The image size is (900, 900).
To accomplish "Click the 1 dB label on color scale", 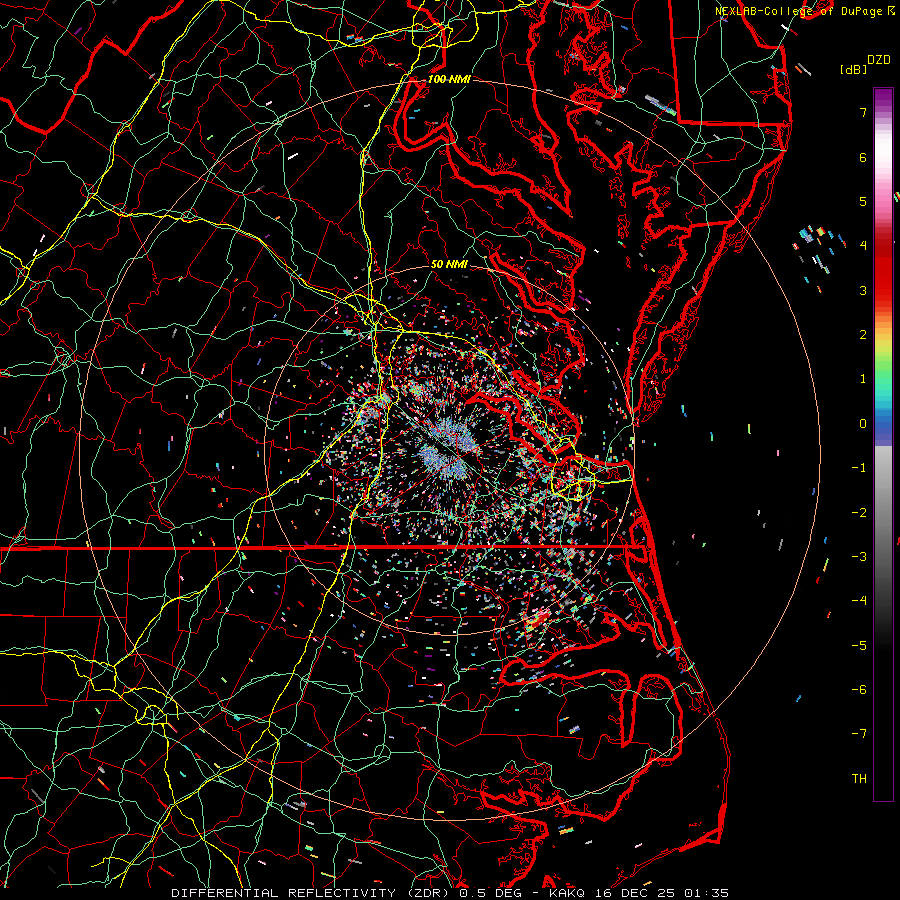I will (863, 379).
